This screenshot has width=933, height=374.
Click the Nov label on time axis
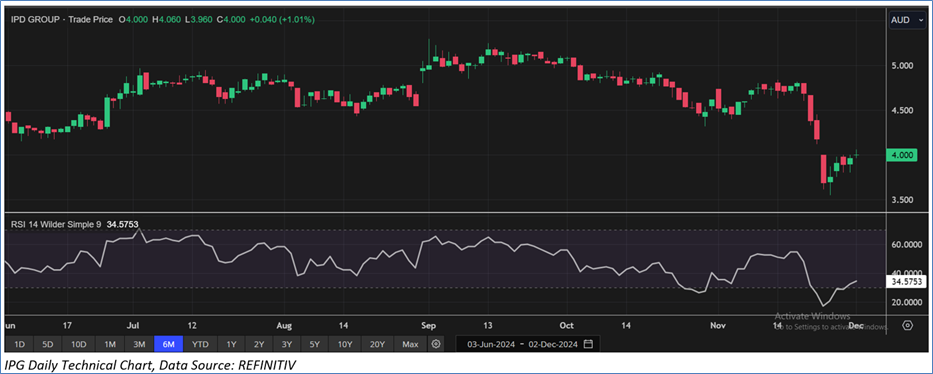click(718, 326)
